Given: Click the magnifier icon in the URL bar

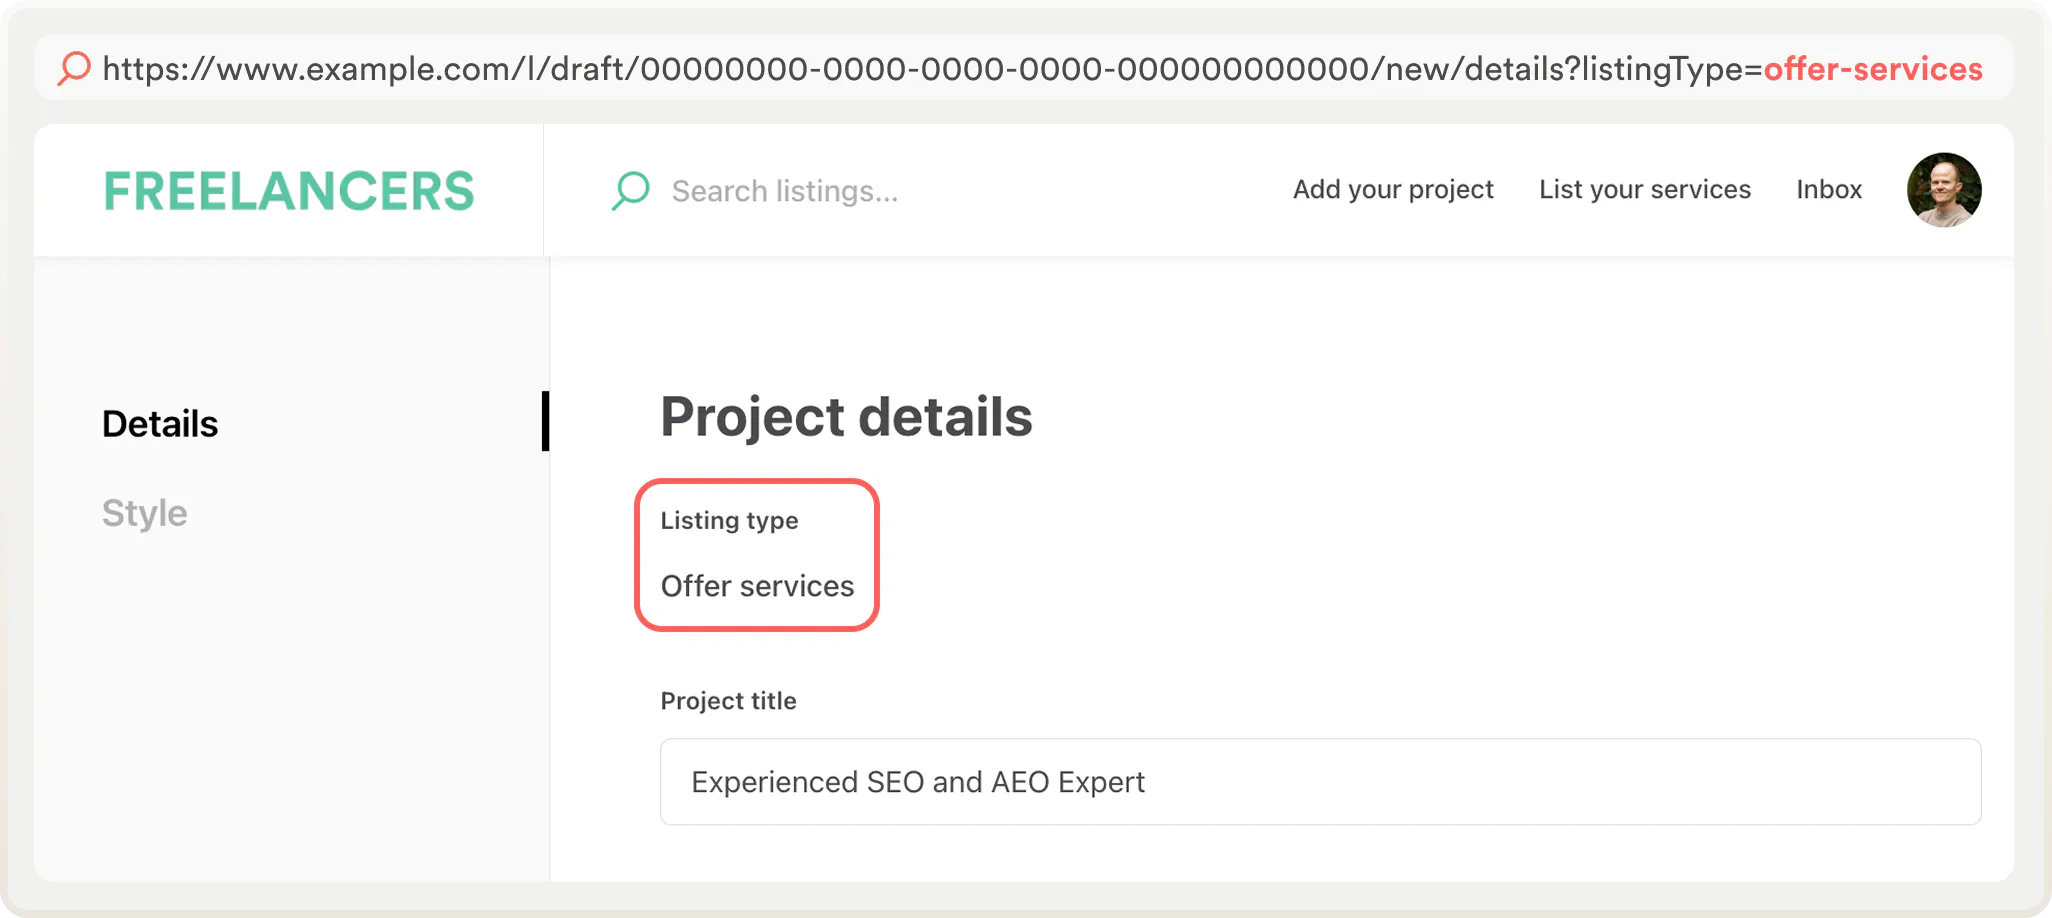Looking at the screenshot, I should pos(74,68).
